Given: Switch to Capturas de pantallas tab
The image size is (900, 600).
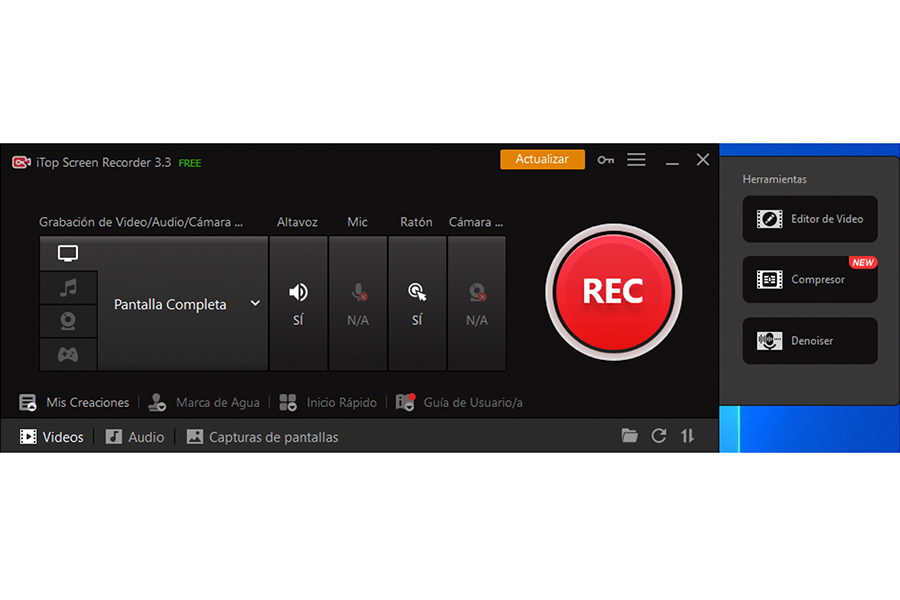Looking at the screenshot, I should tap(262, 437).
